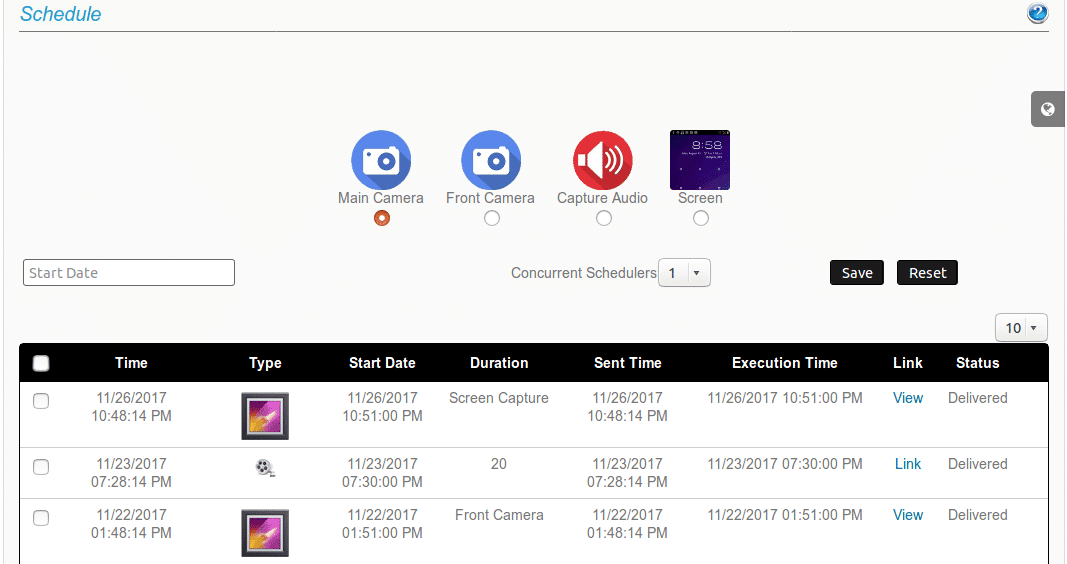Click the Capture Audio speaker icon
Image resolution: width=1067 pixels, height=564 pixels.
[603, 160]
